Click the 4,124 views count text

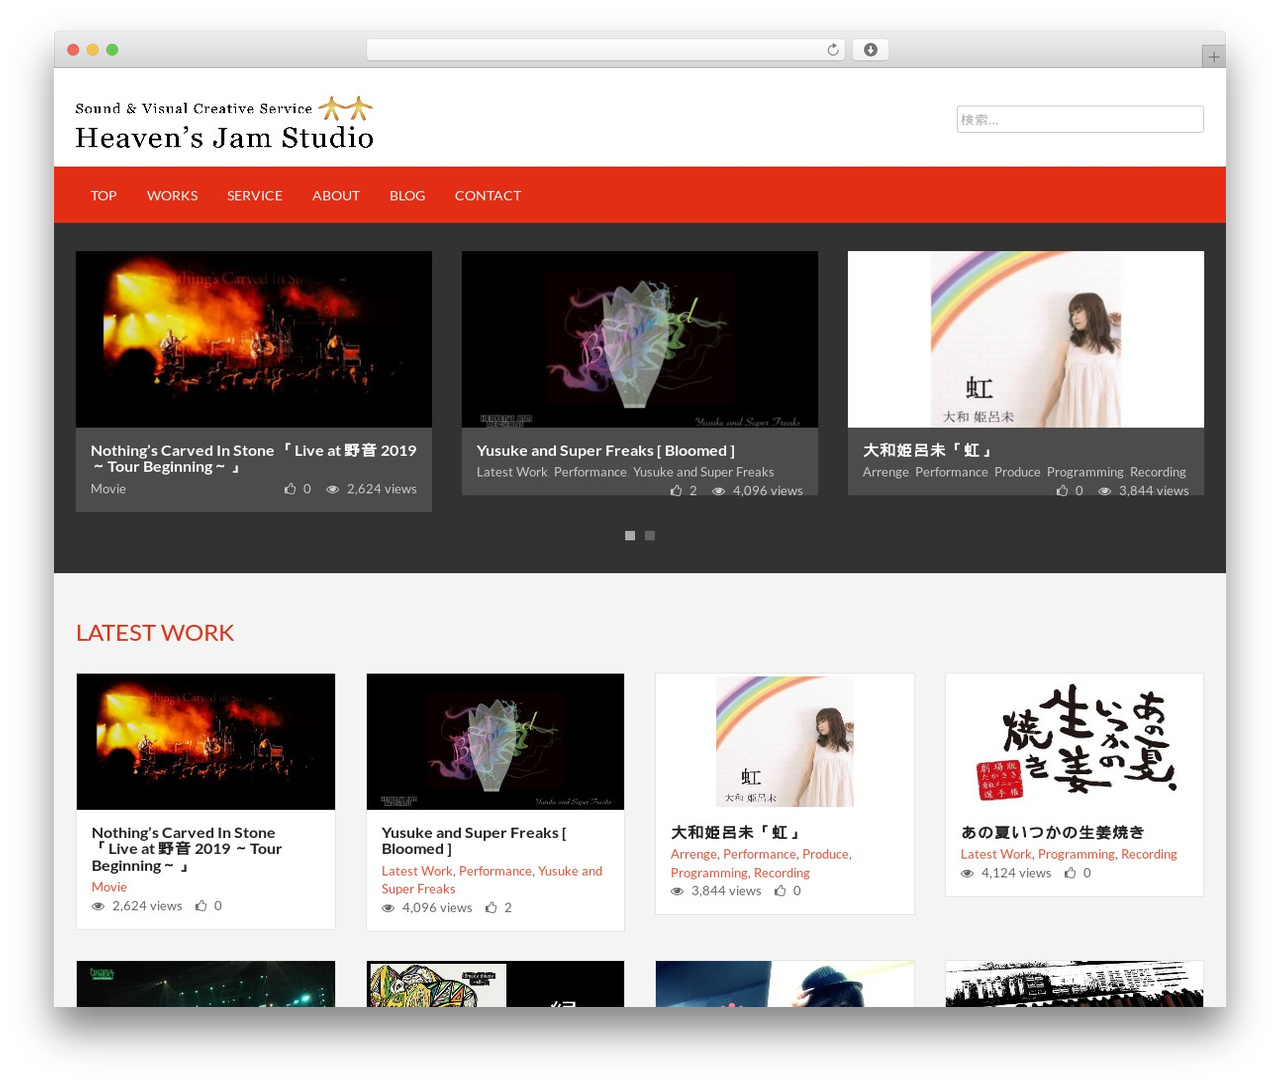(1016, 873)
